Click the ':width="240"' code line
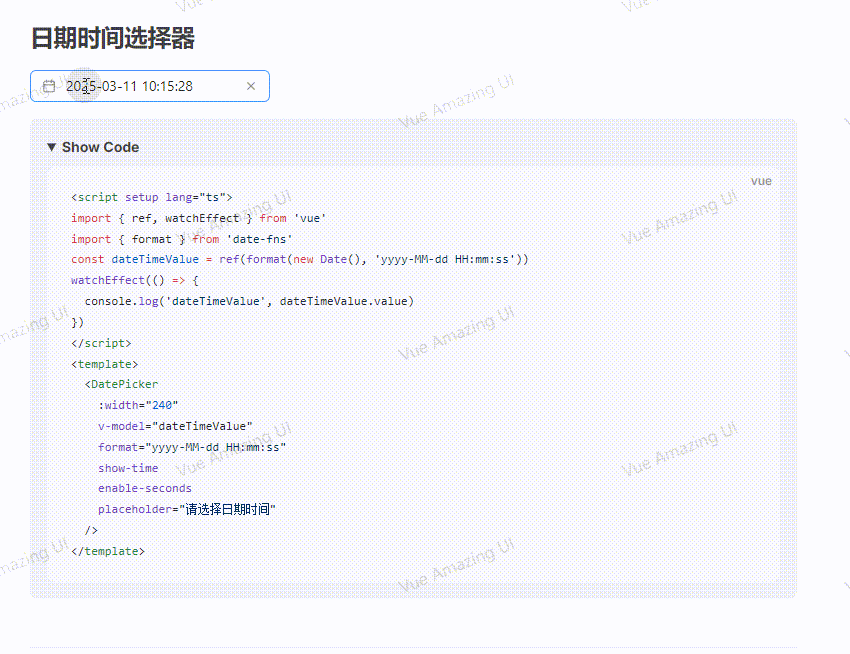Screen dimensions: 850x654 tap(138, 405)
